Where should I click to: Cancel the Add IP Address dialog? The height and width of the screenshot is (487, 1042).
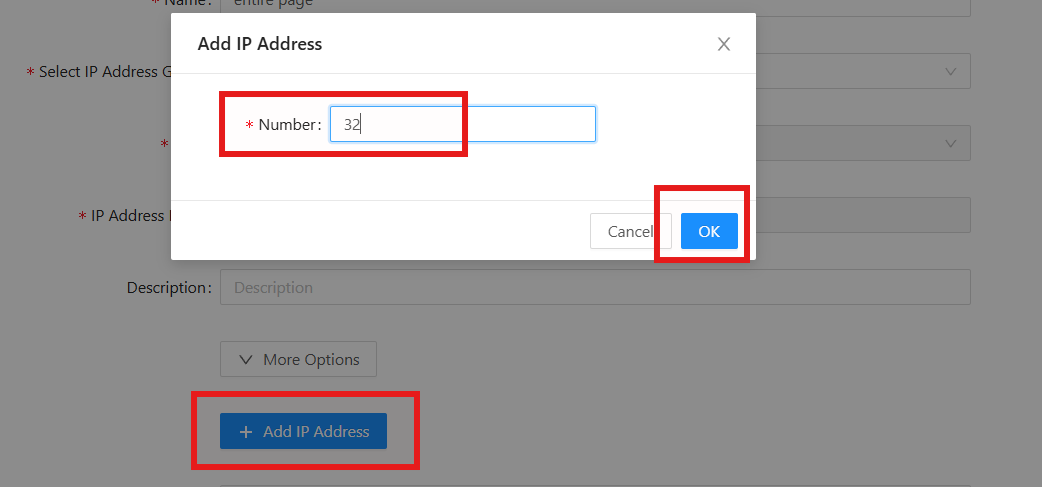[x=630, y=231]
